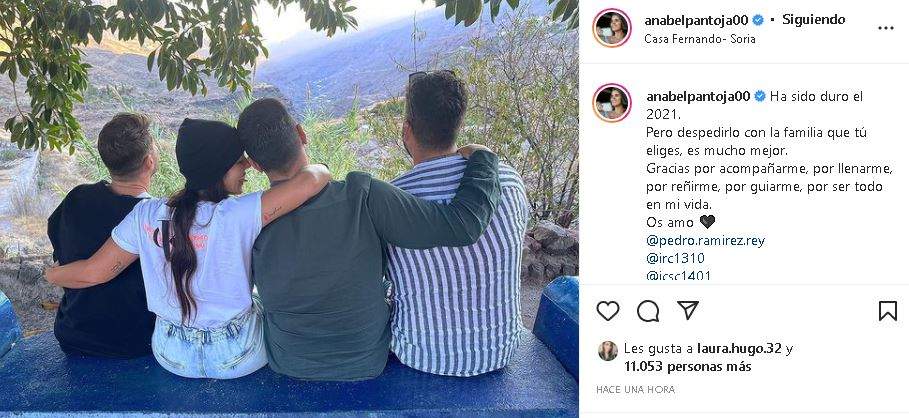Click the small liker avatar thumbnail
This screenshot has width=909, height=418.
tap(608, 351)
